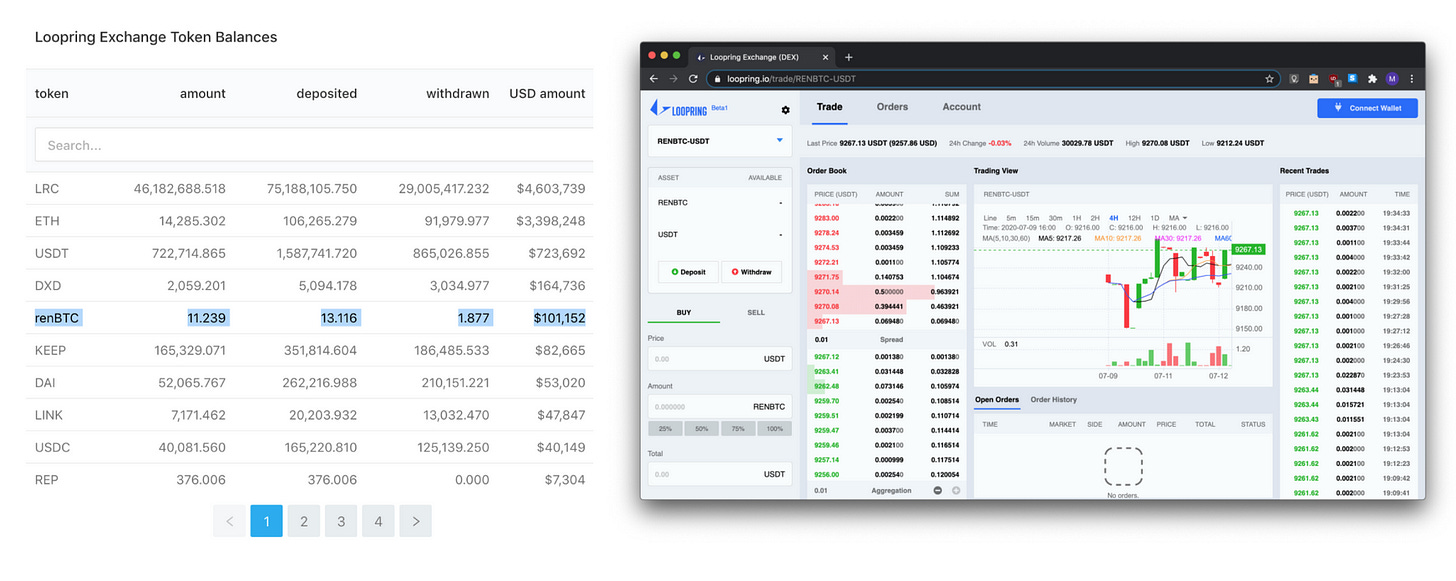Increase aggregation with the plus icon
1456x581 pixels.
(956, 490)
